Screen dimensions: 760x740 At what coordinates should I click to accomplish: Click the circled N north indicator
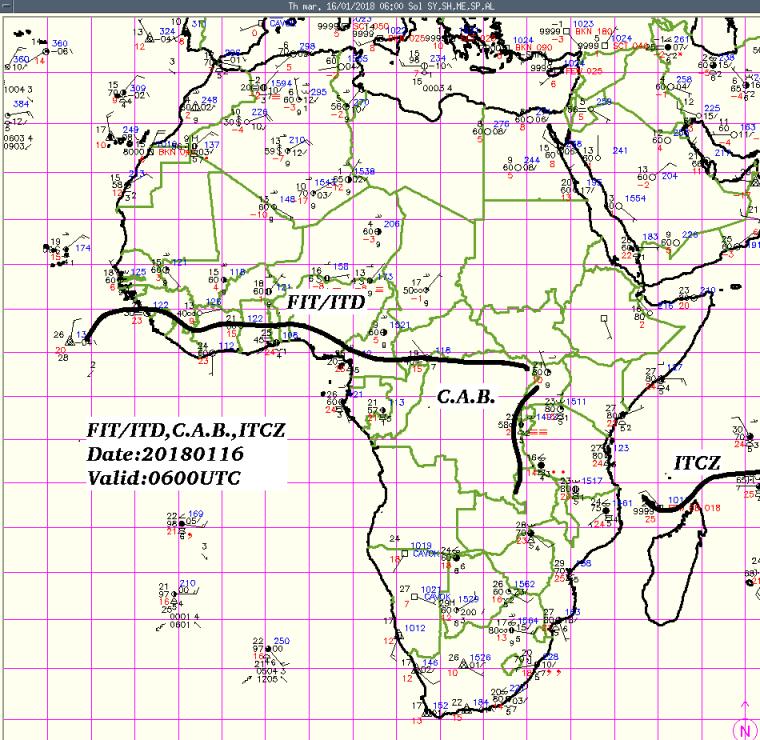(745, 730)
